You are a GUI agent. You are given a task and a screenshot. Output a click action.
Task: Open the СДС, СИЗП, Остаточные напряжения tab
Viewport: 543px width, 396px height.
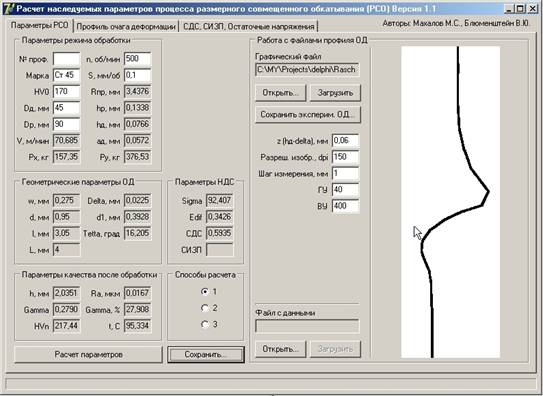click(x=249, y=27)
